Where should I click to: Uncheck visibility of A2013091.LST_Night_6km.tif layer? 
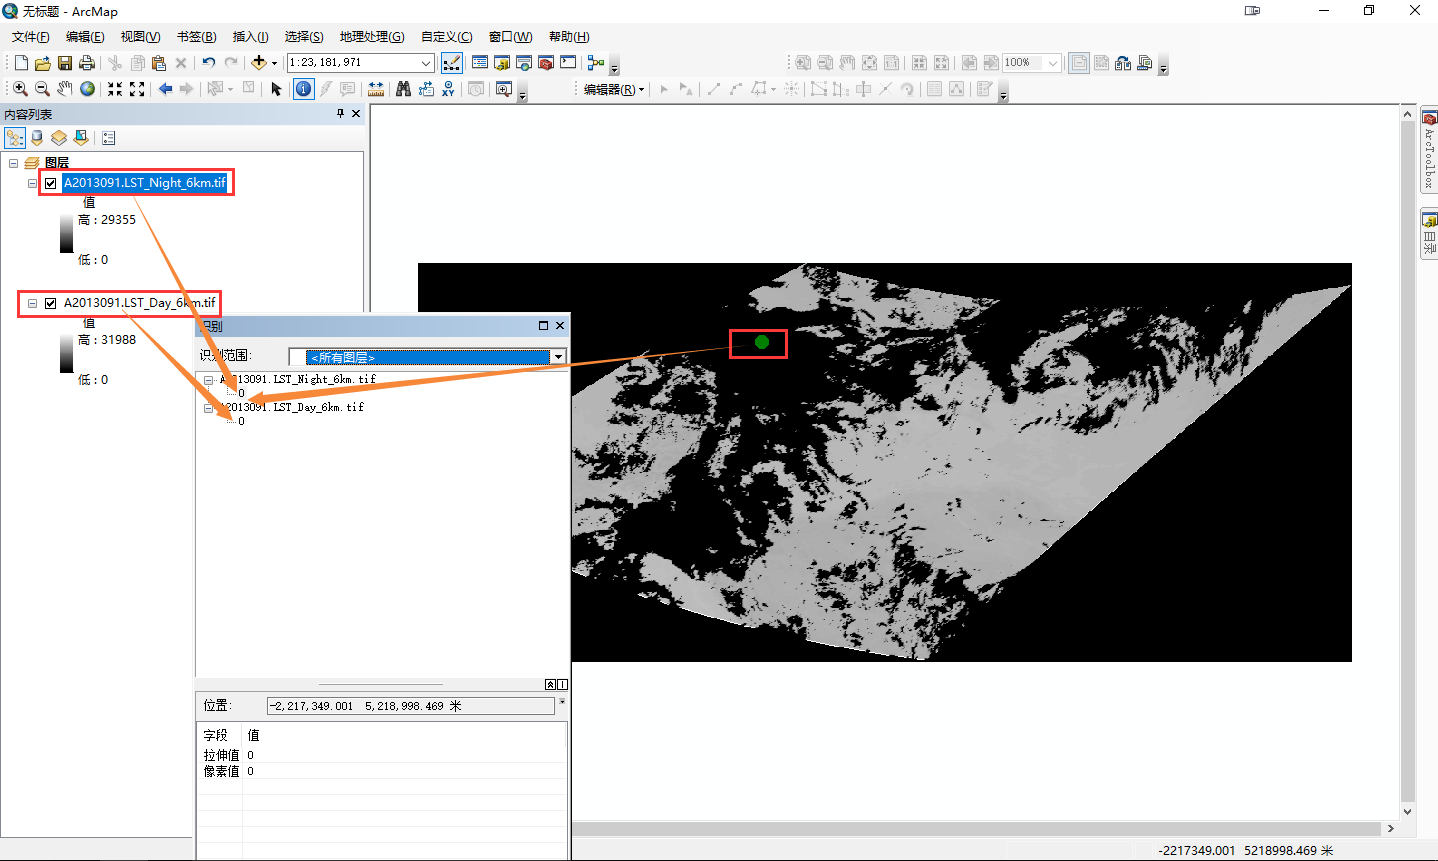(x=50, y=183)
